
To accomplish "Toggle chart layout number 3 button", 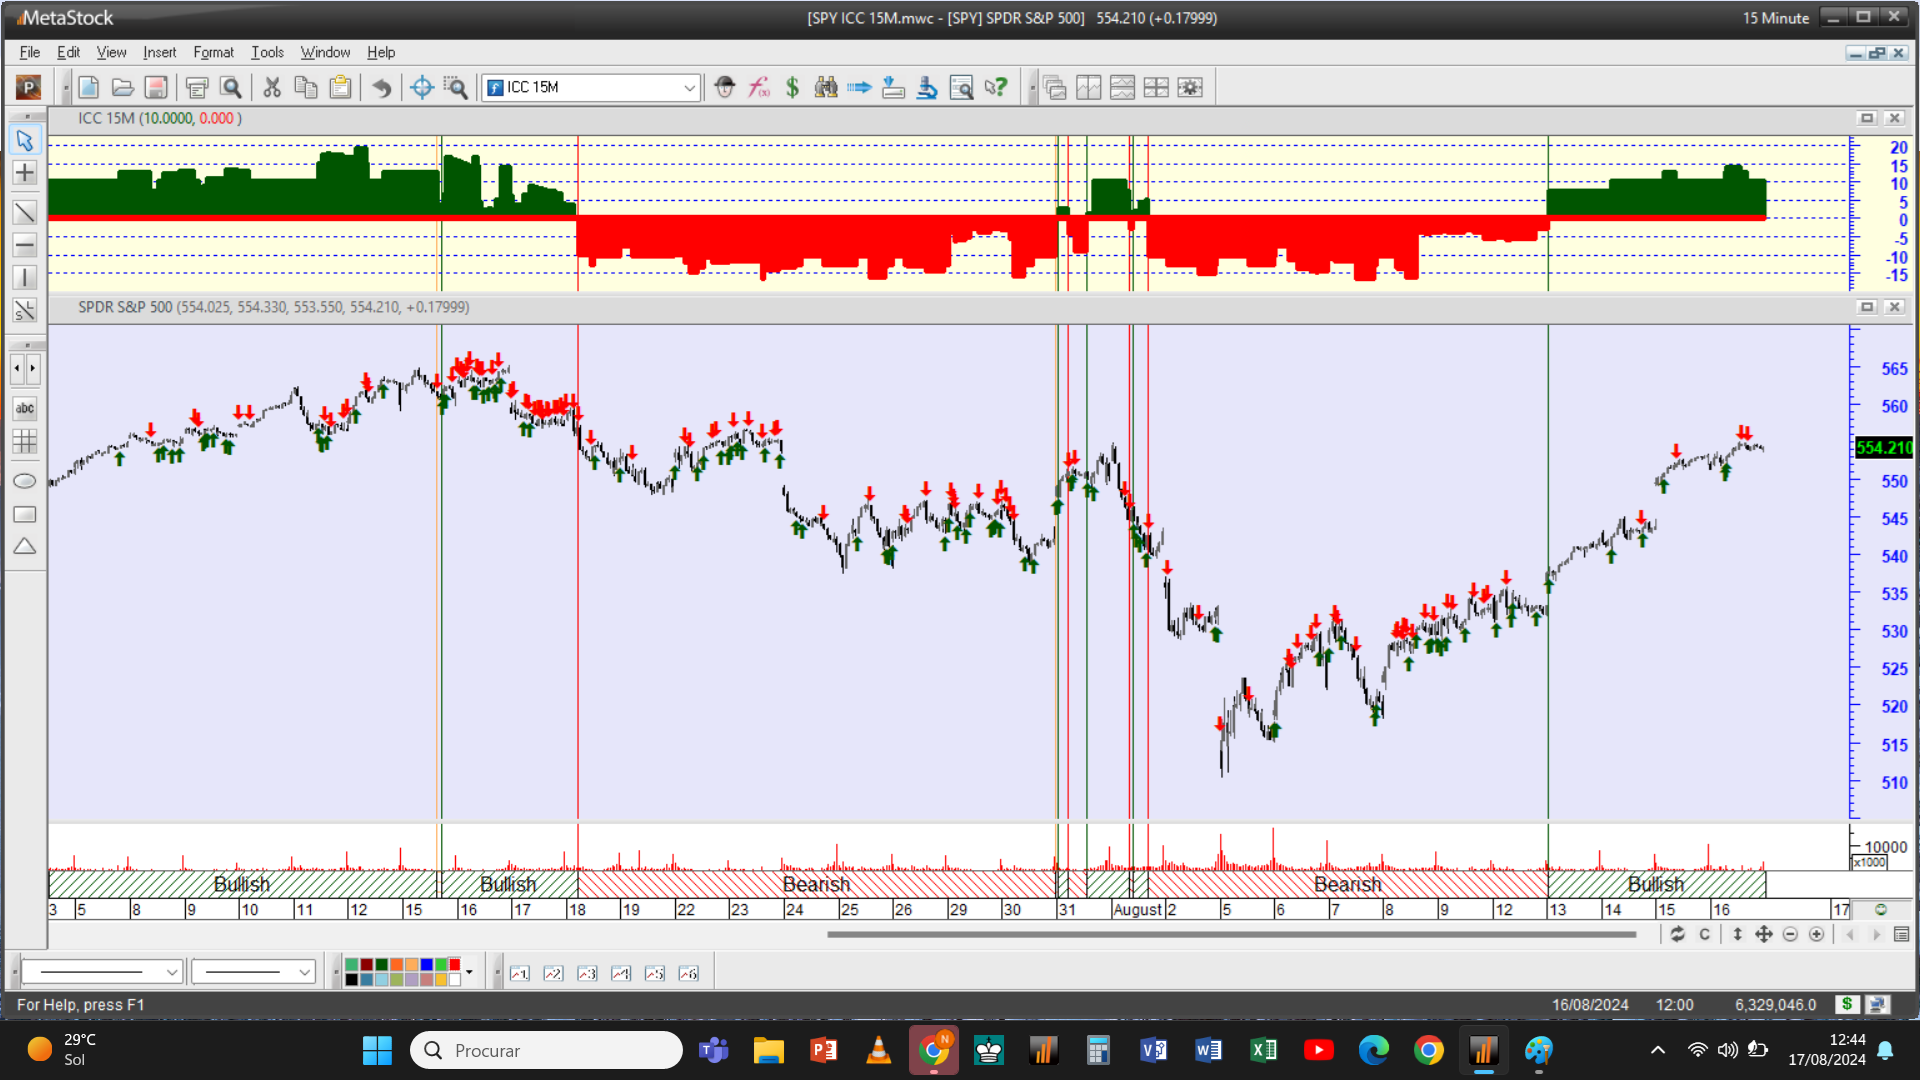I will (587, 973).
